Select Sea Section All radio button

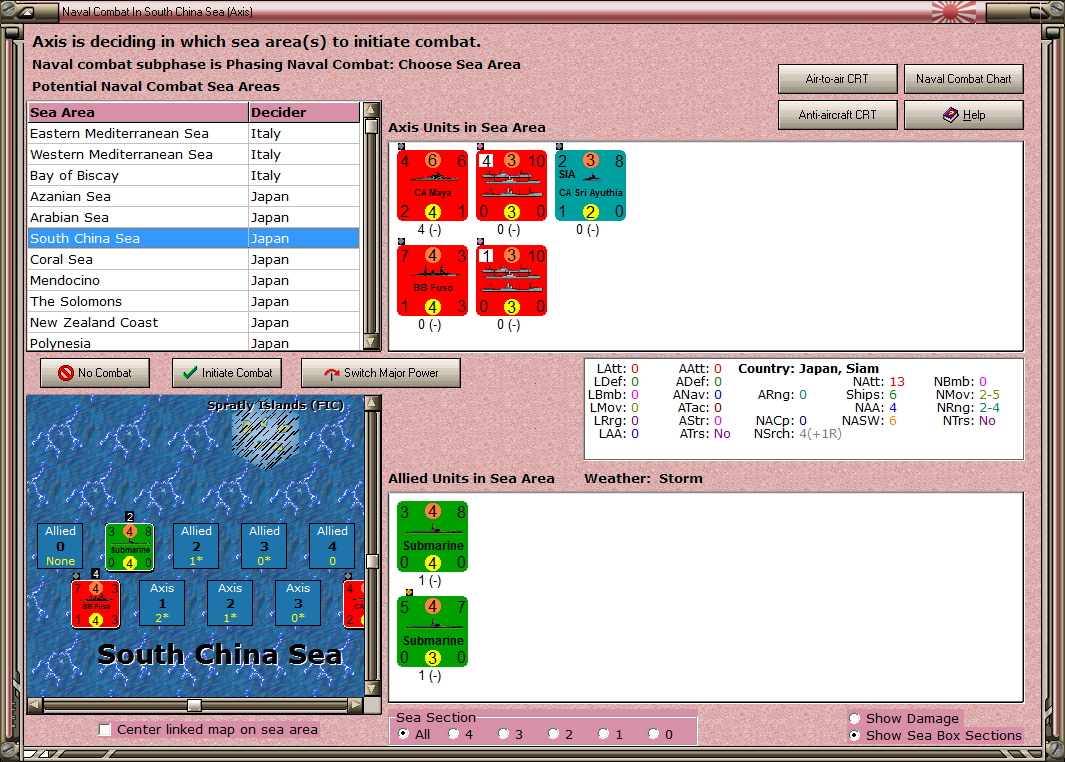[403, 733]
